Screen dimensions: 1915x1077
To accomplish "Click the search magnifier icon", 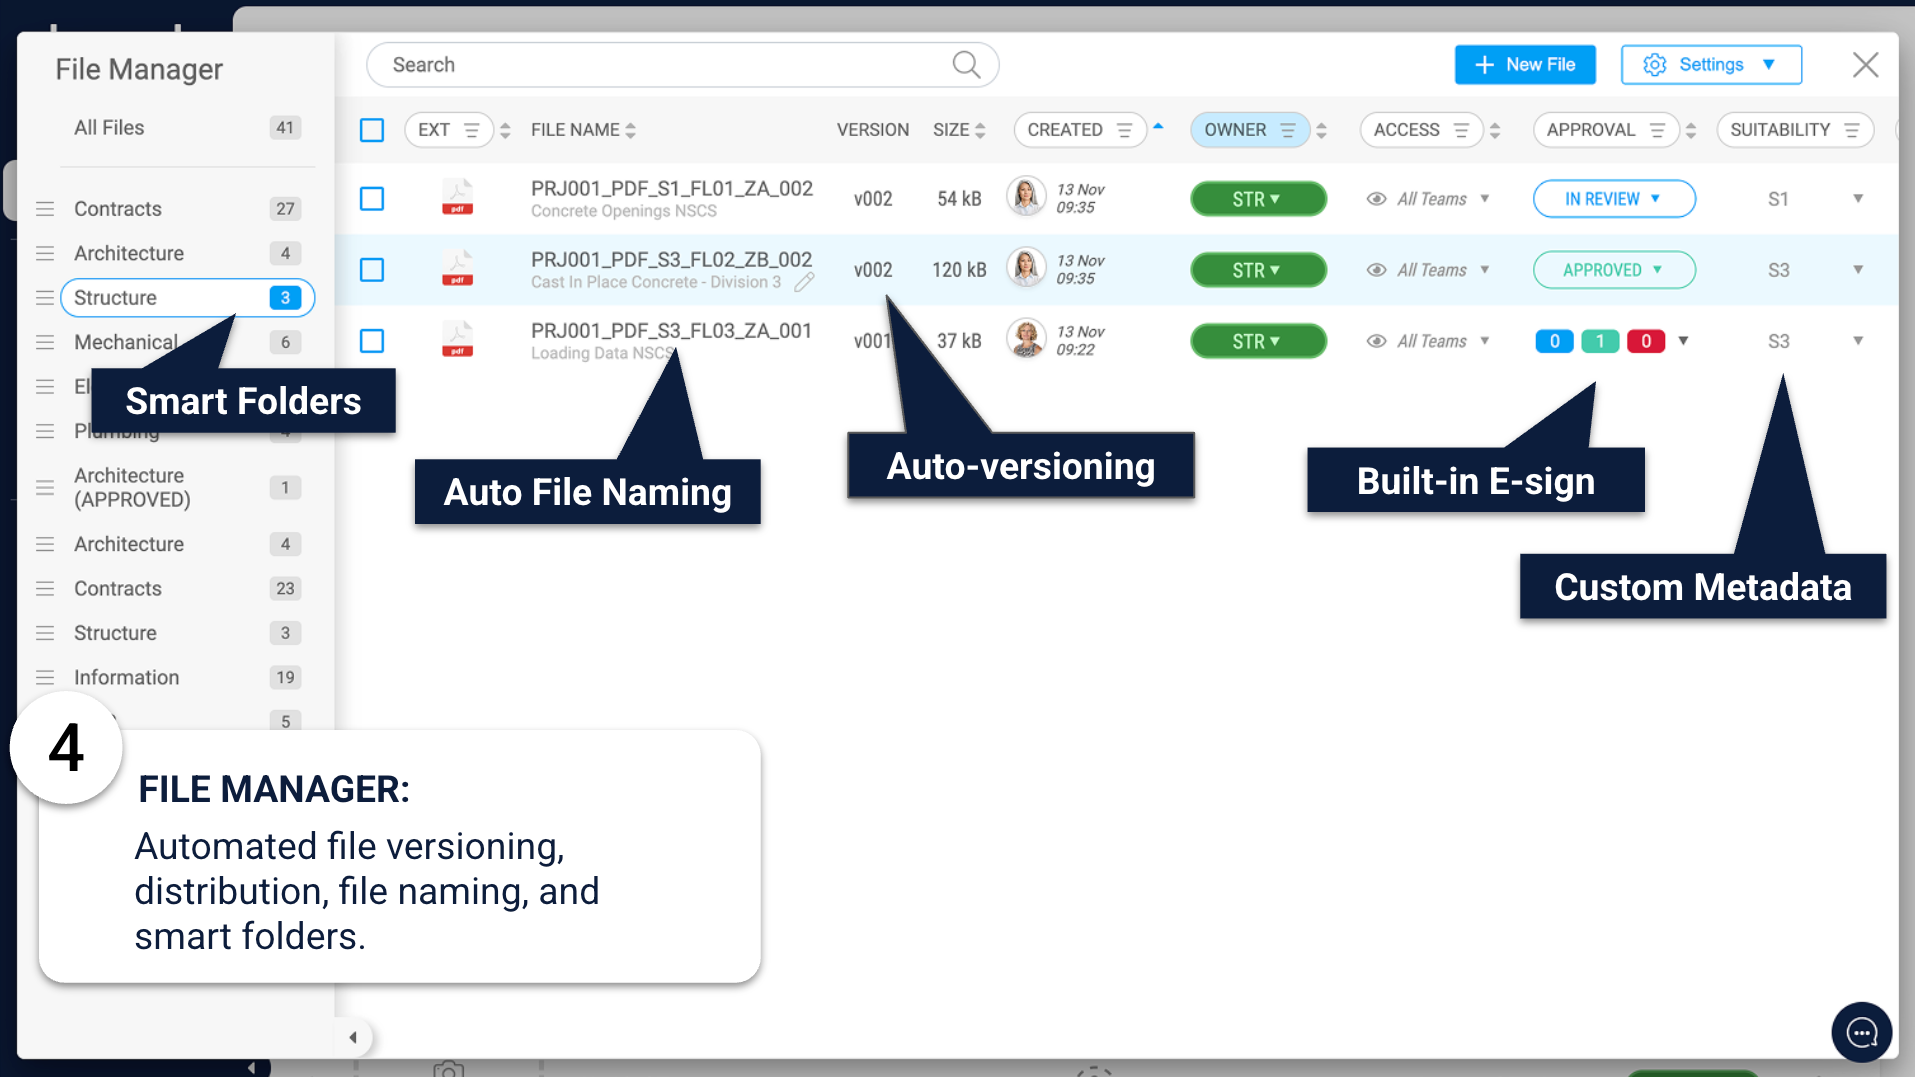I will [966, 65].
